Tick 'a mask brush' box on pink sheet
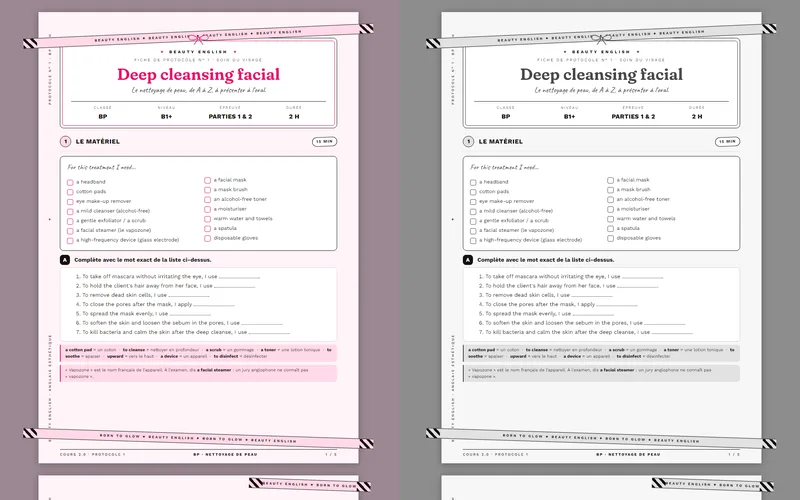The image size is (800, 500). pos(208,190)
